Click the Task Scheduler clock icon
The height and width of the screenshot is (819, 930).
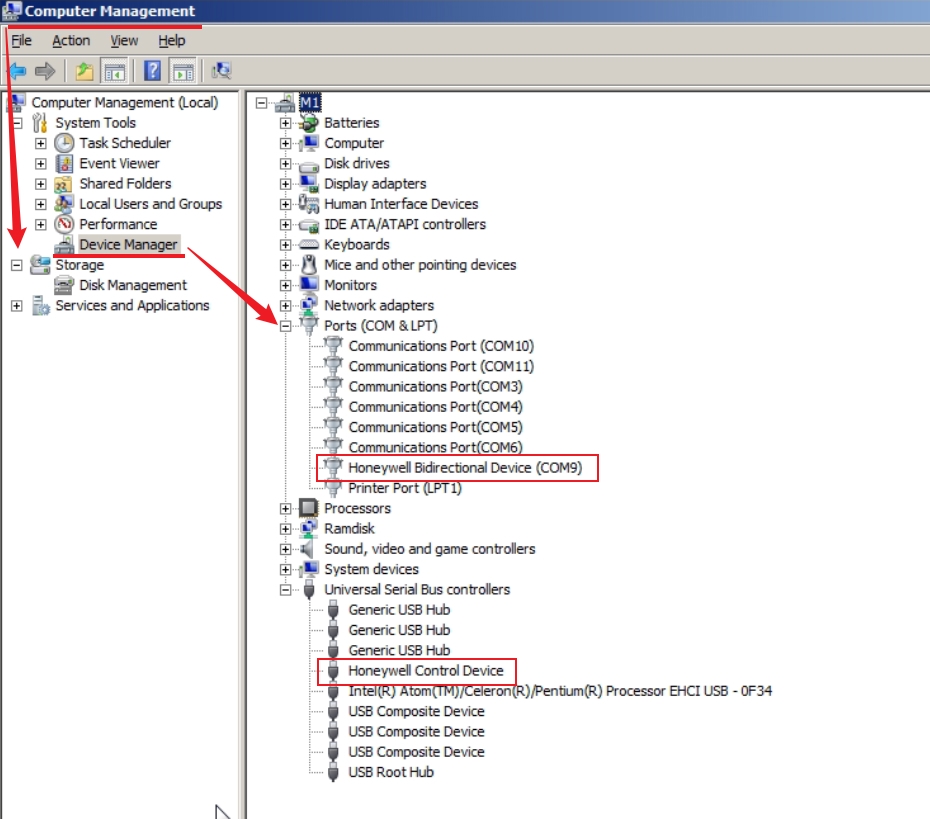click(64, 143)
